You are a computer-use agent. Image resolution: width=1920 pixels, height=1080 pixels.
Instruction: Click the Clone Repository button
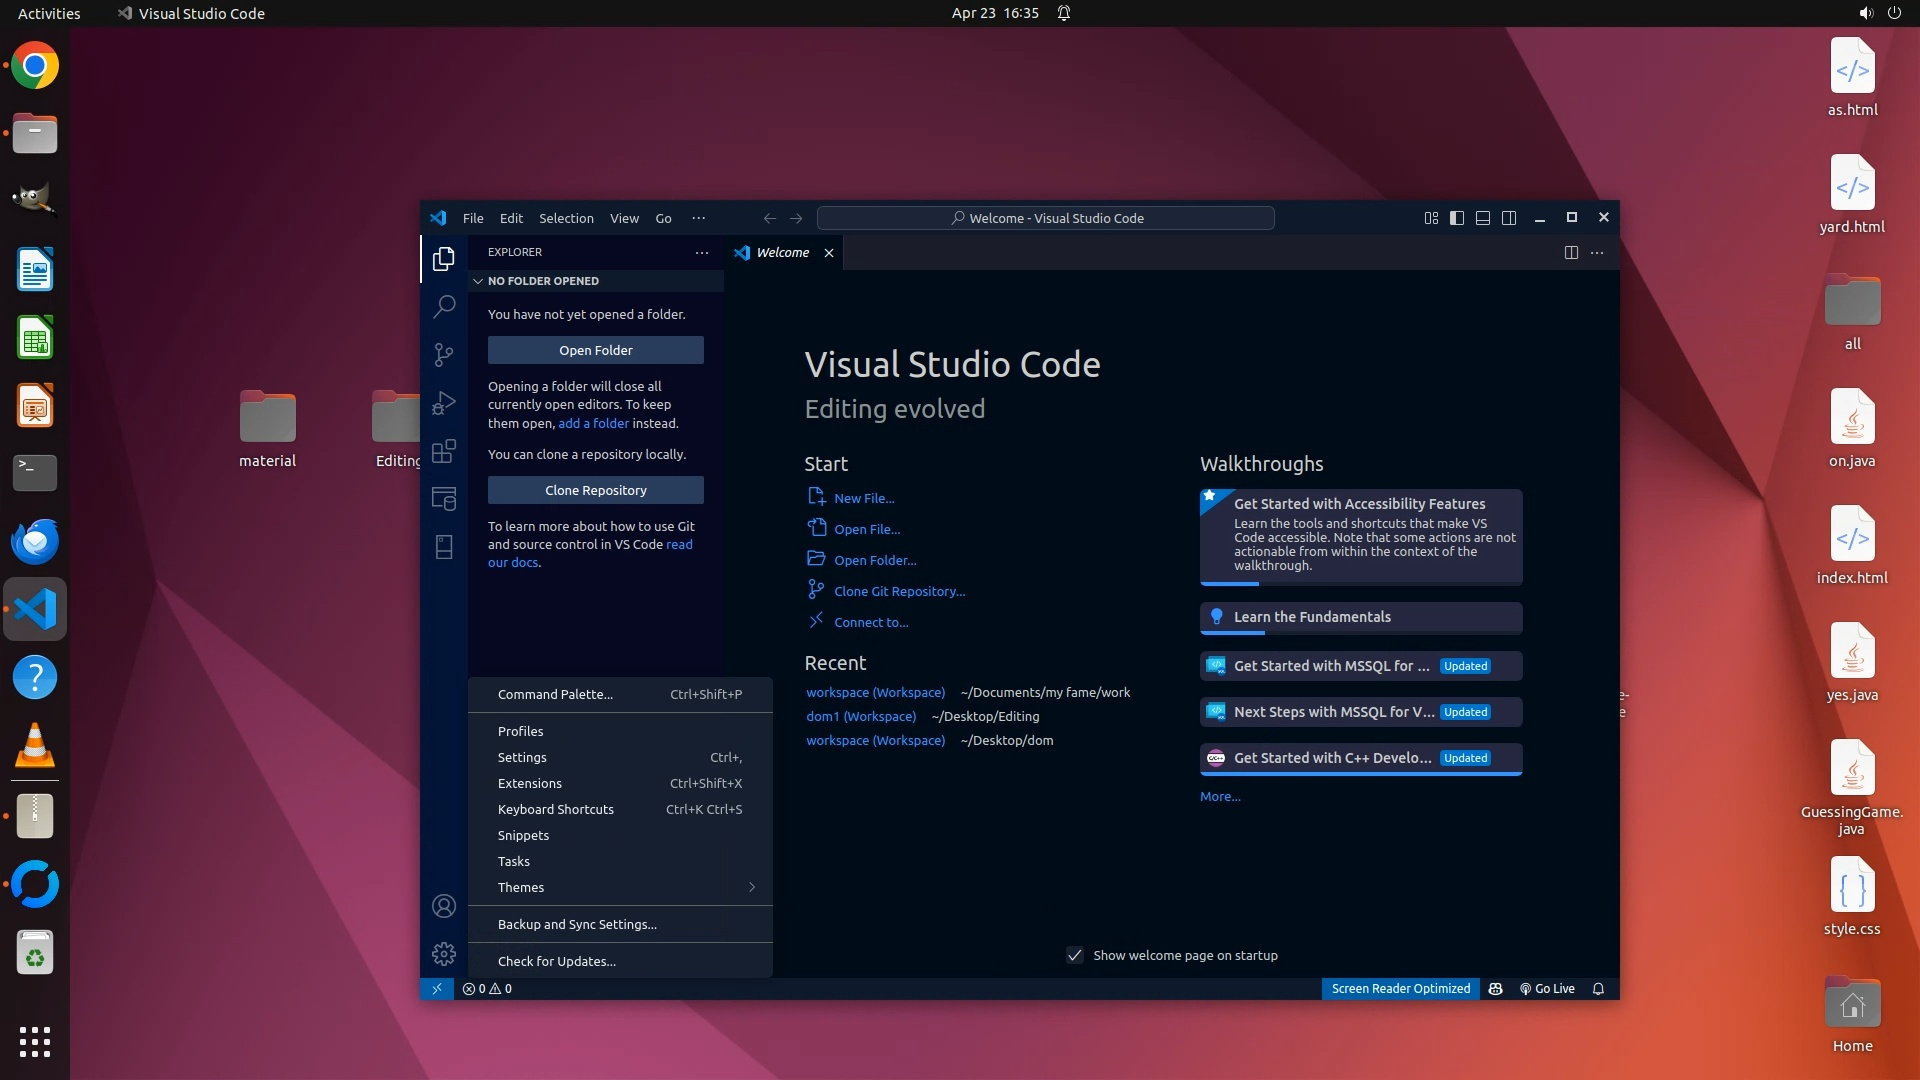pyautogui.click(x=596, y=490)
